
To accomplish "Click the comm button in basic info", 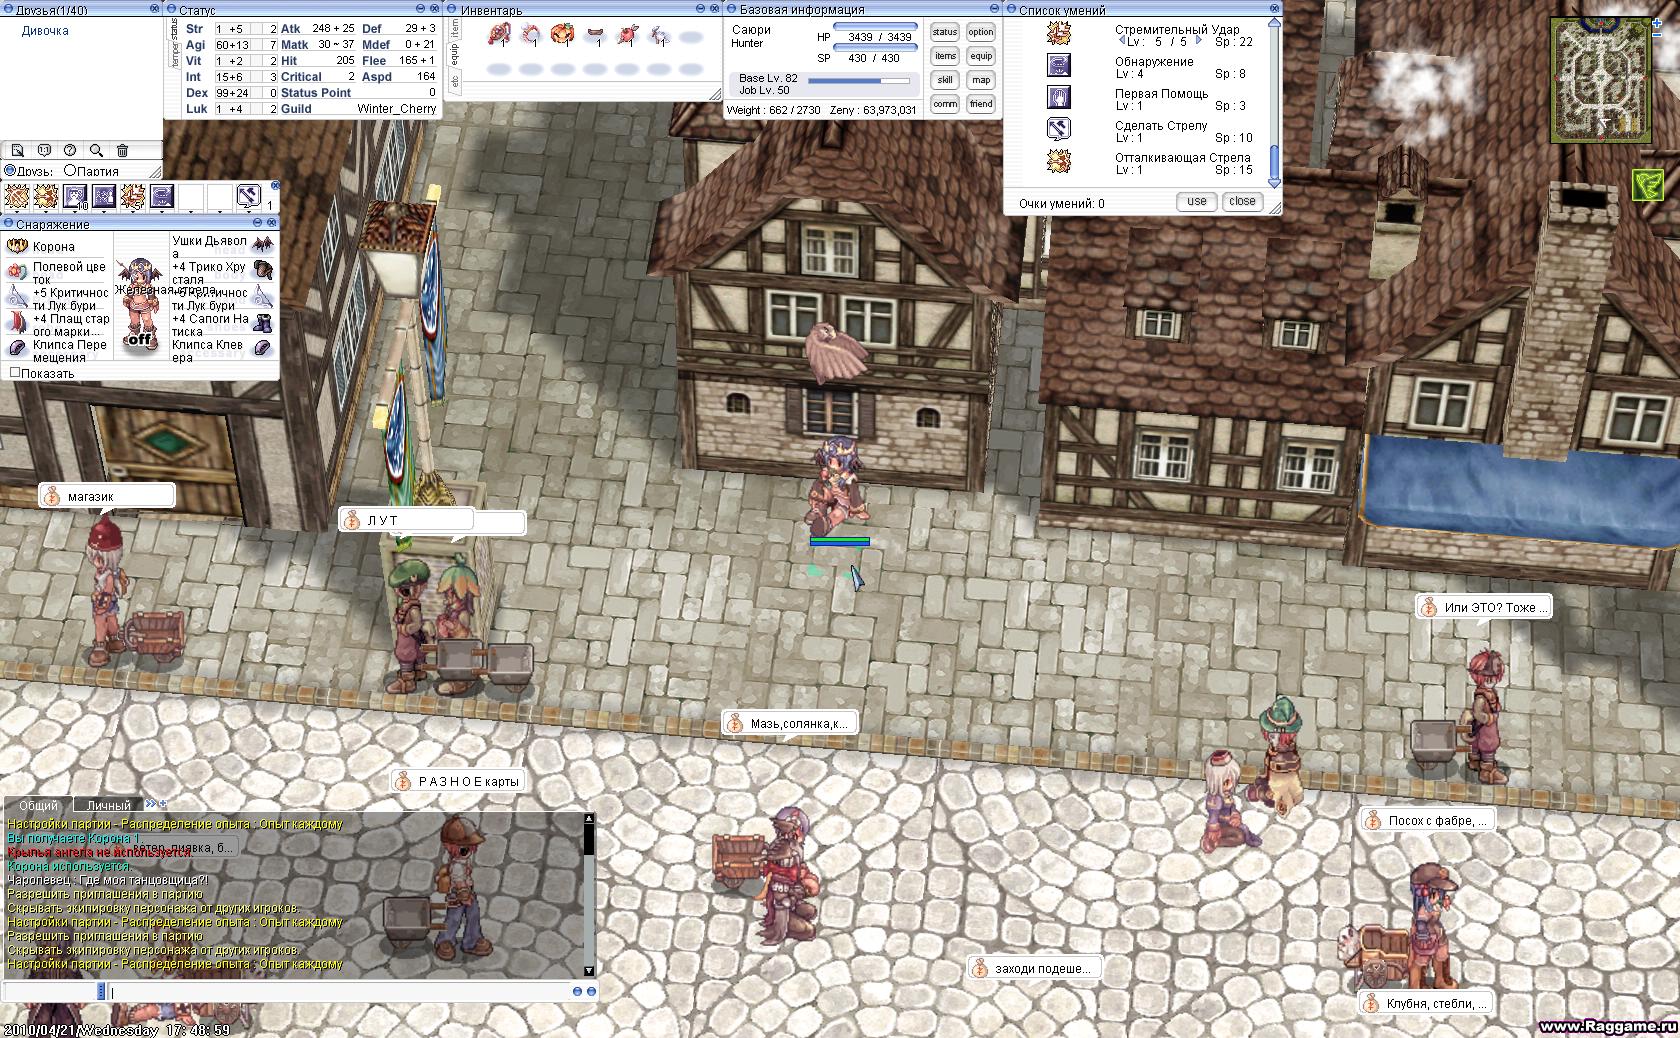I will [945, 104].
